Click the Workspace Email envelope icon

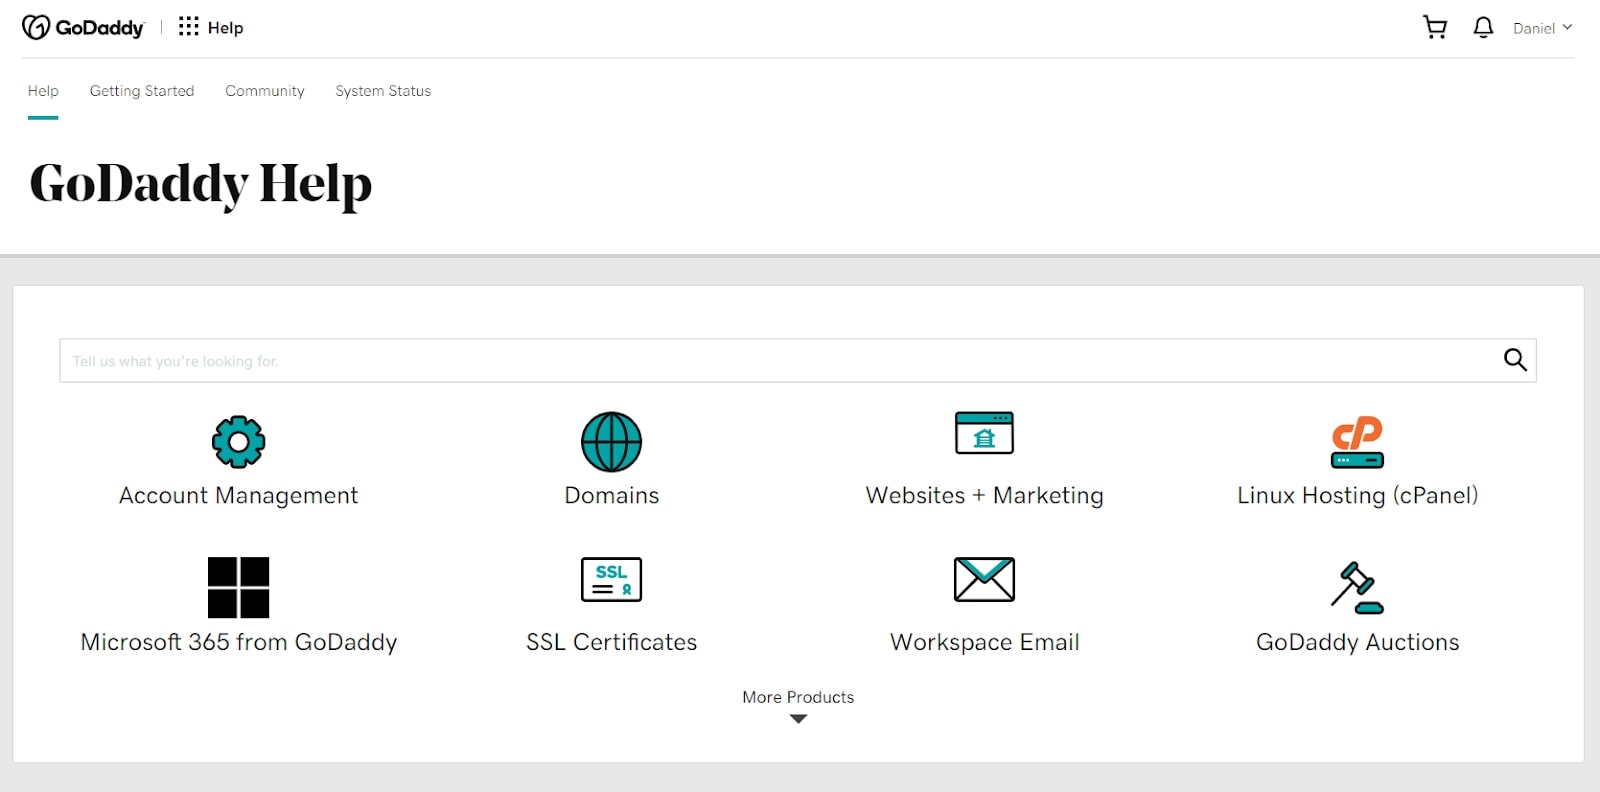pyautogui.click(x=984, y=580)
